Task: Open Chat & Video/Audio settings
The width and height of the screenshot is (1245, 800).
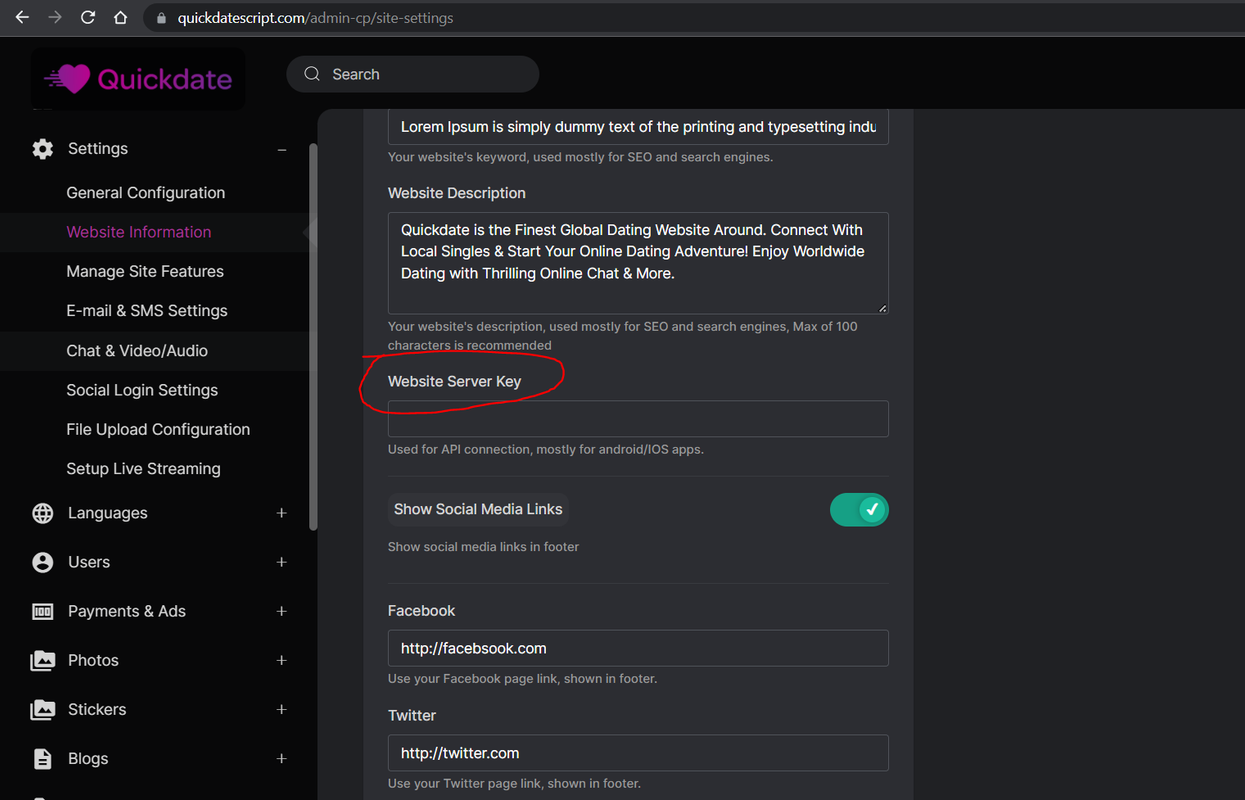Action: pyautogui.click(x=137, y=351)
